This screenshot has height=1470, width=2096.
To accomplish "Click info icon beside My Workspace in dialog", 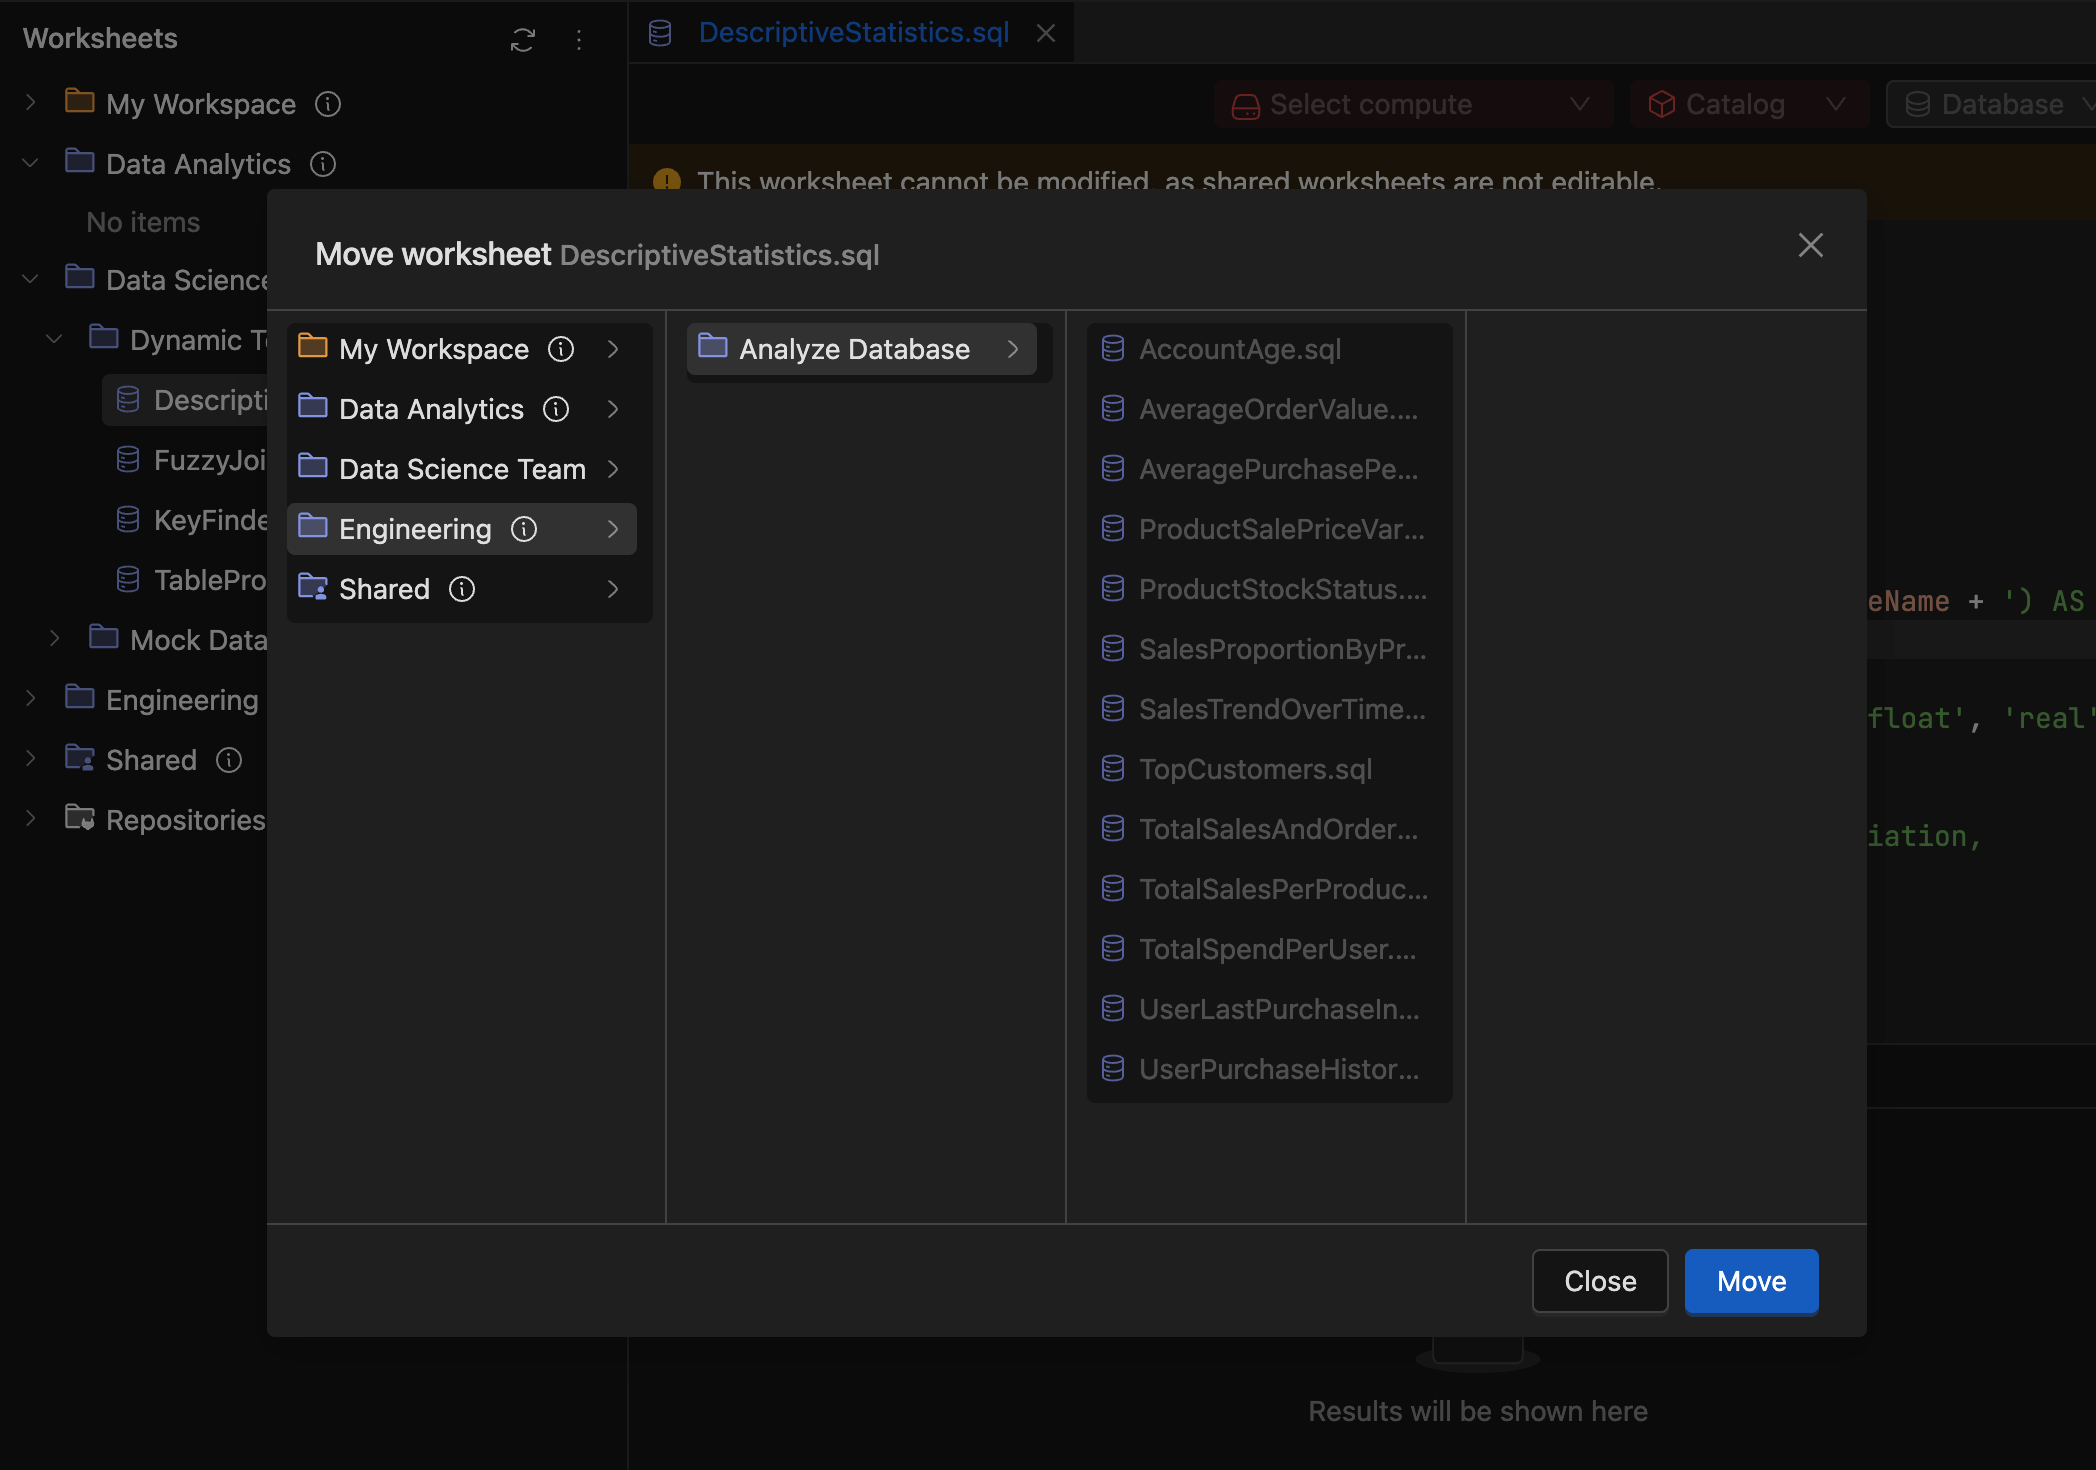I will (561, 349).
